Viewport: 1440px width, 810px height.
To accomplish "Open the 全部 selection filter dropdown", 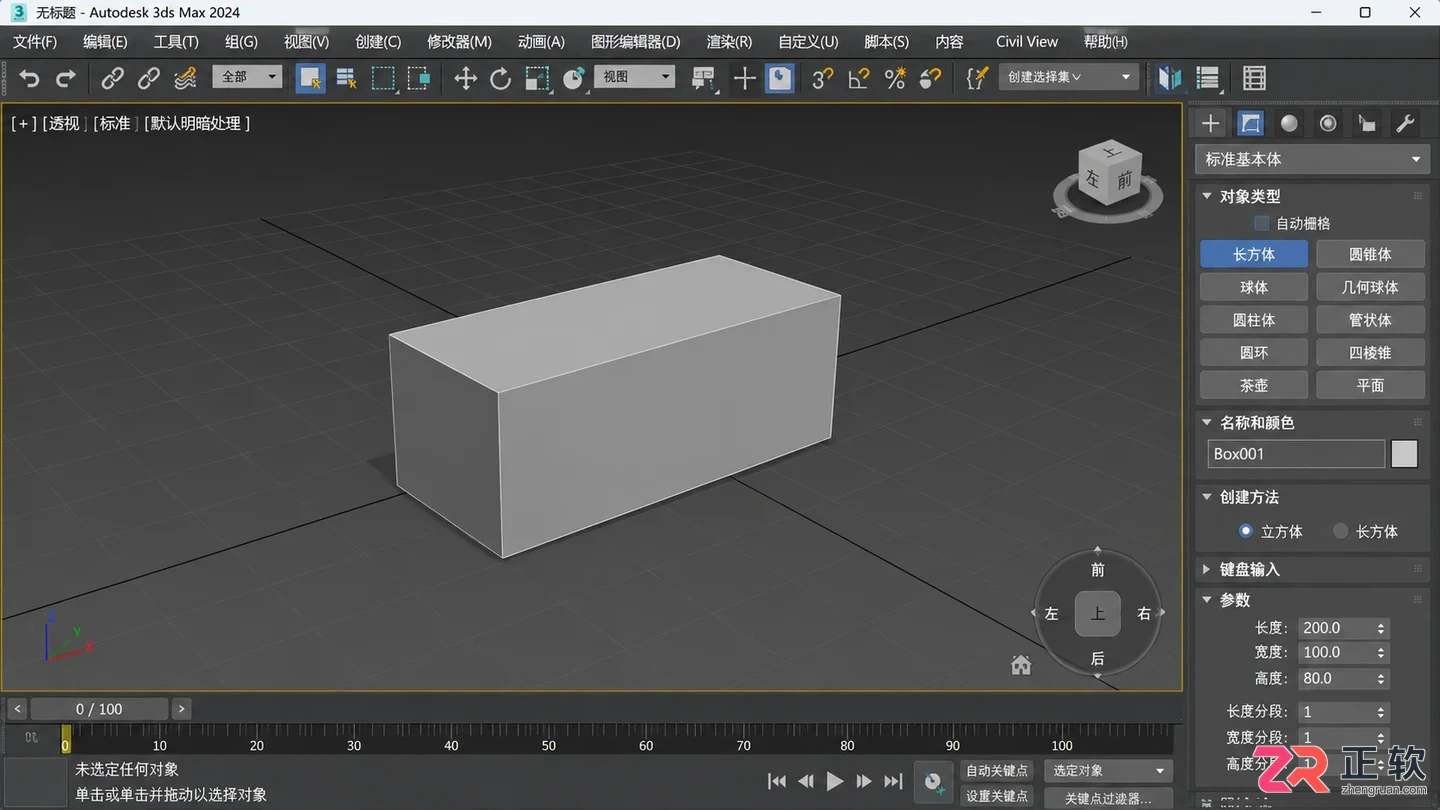I will click(x=247, y=77).
